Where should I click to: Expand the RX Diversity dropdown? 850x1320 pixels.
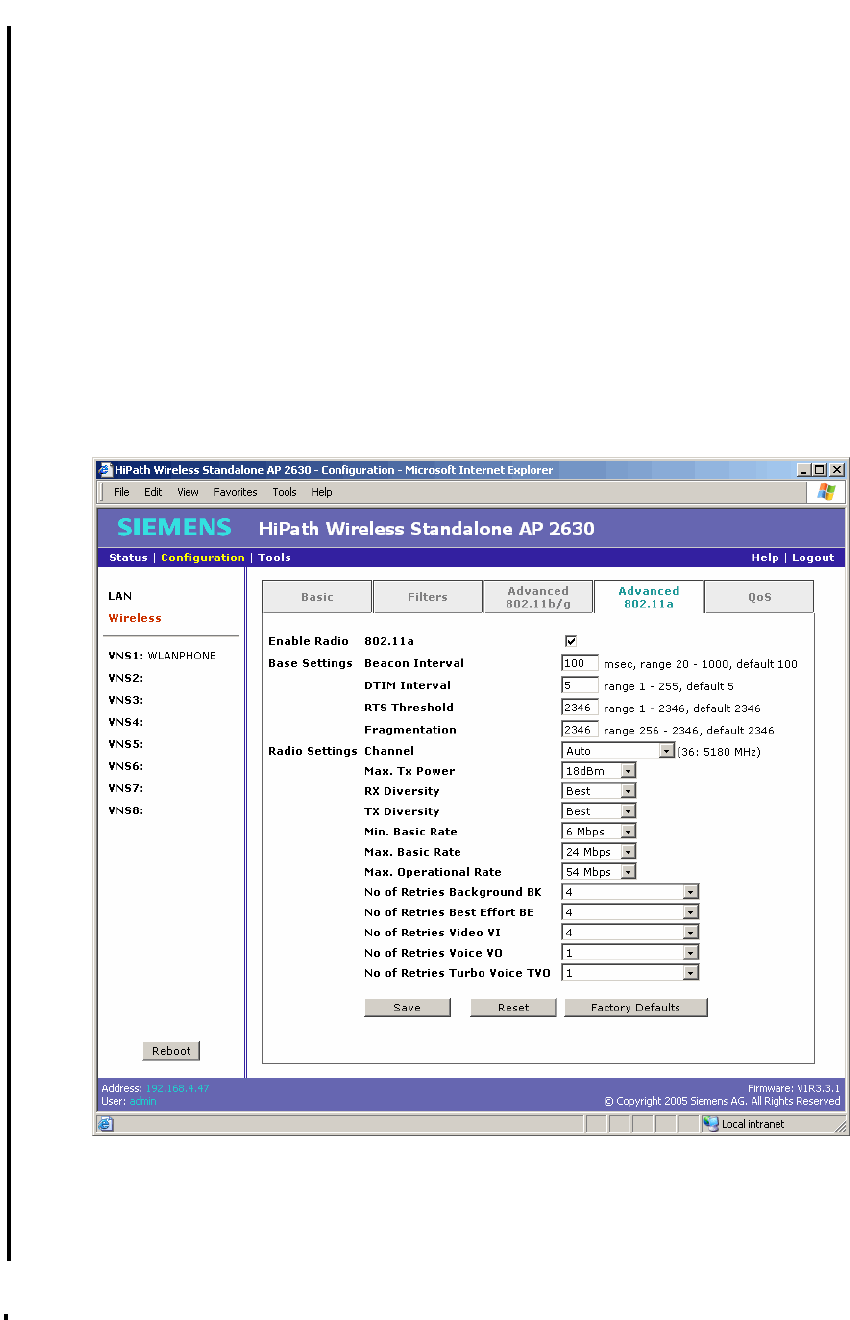[x=599, y=791]
